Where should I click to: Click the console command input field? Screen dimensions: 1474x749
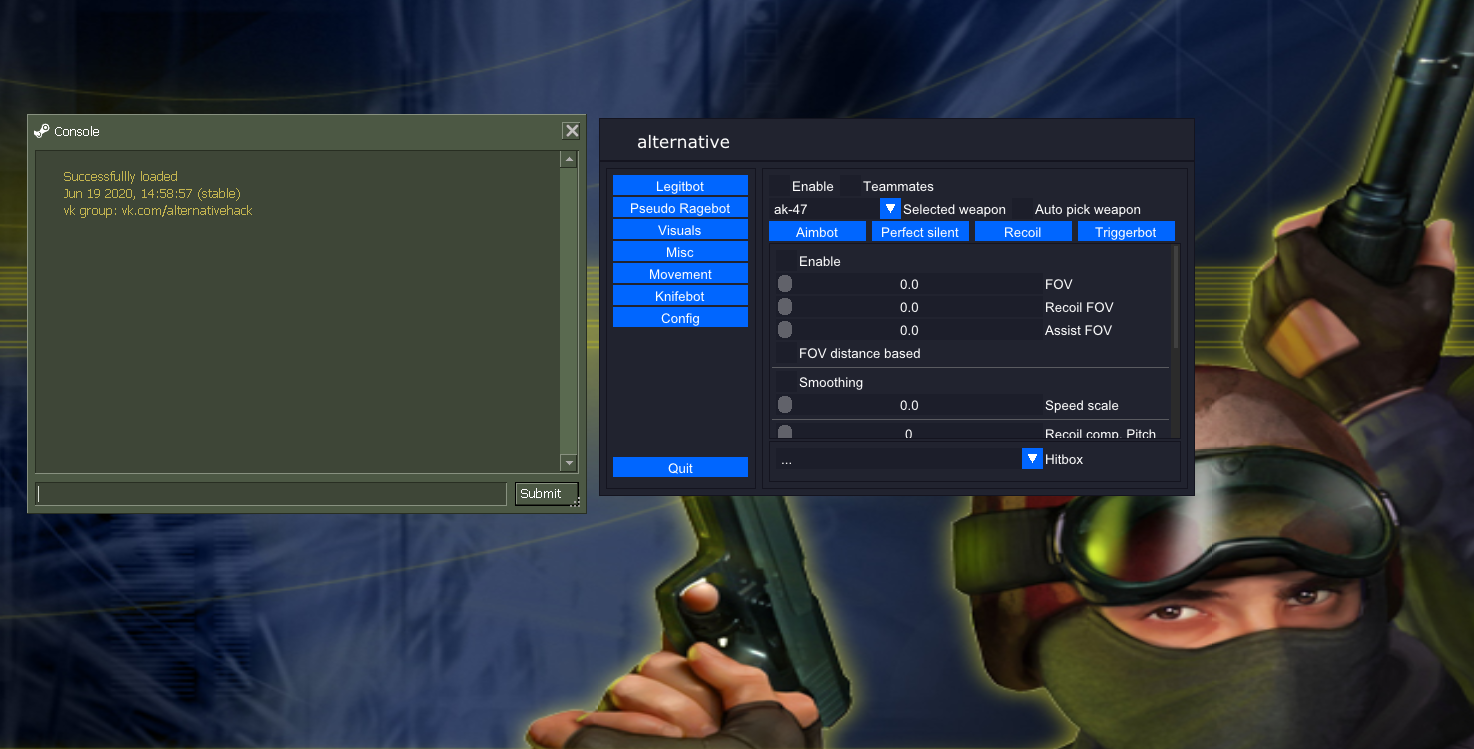[x=270, y=493]
